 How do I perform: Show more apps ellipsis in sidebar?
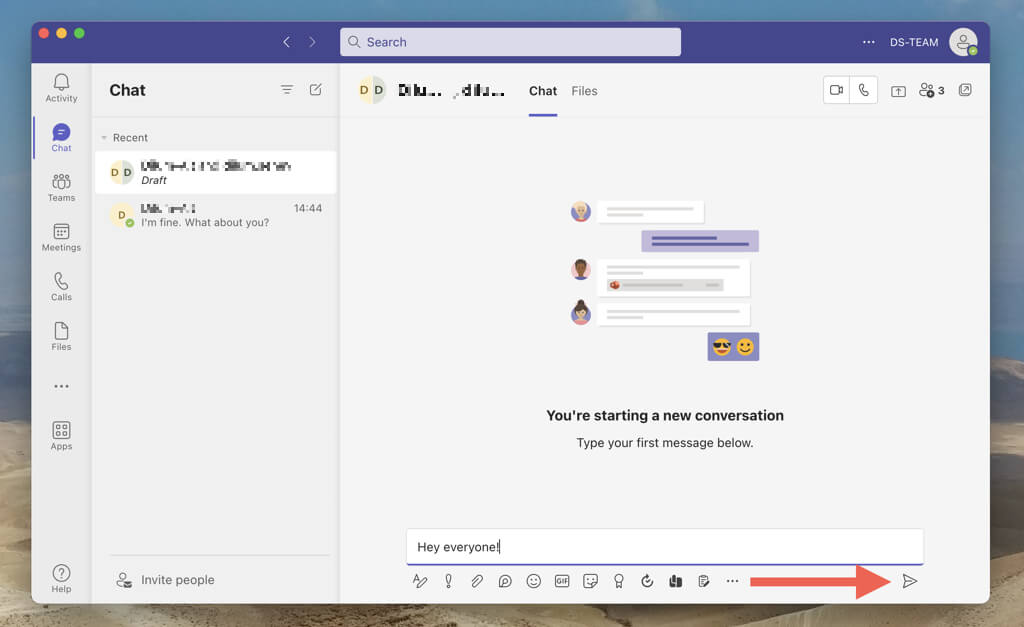(x=61, y=386)
